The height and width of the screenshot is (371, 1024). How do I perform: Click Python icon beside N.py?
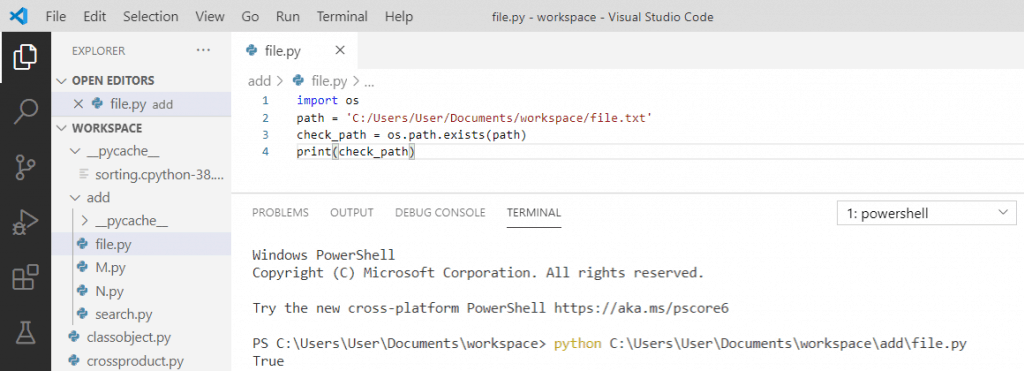(x=82, y=291)
